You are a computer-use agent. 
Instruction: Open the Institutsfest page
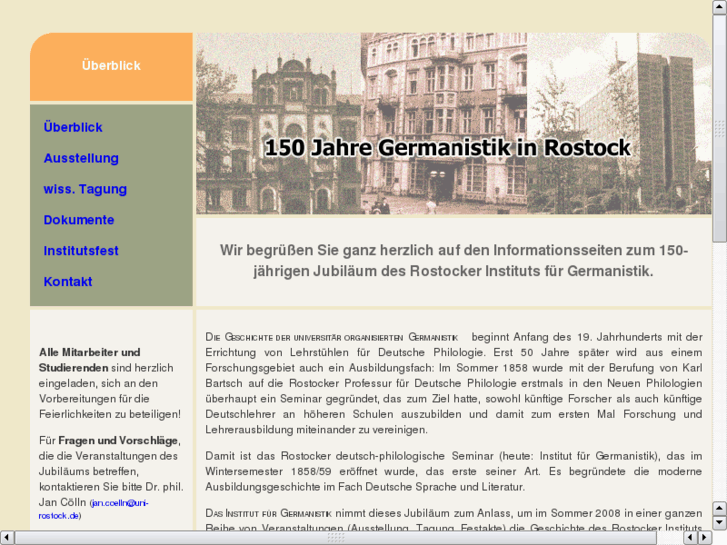(x=81, y=251)
